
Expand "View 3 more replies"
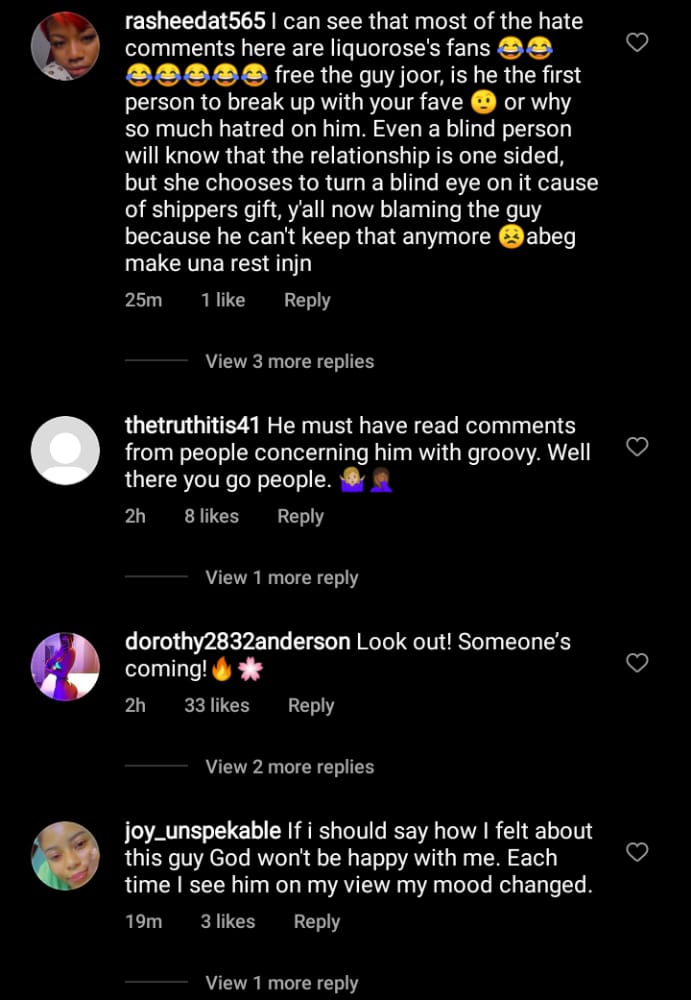click(x=289, y=362)
